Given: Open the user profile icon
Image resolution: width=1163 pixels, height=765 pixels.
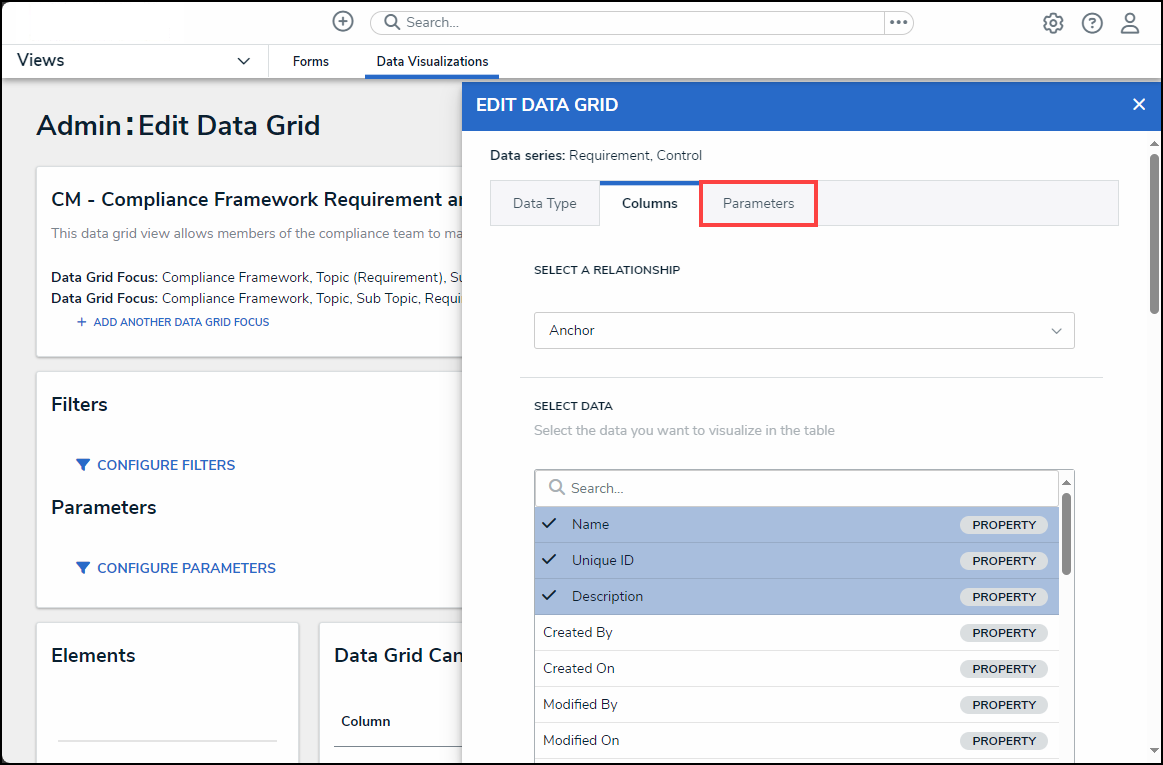Looking at the screenshot, I should tap(1130, 23).
